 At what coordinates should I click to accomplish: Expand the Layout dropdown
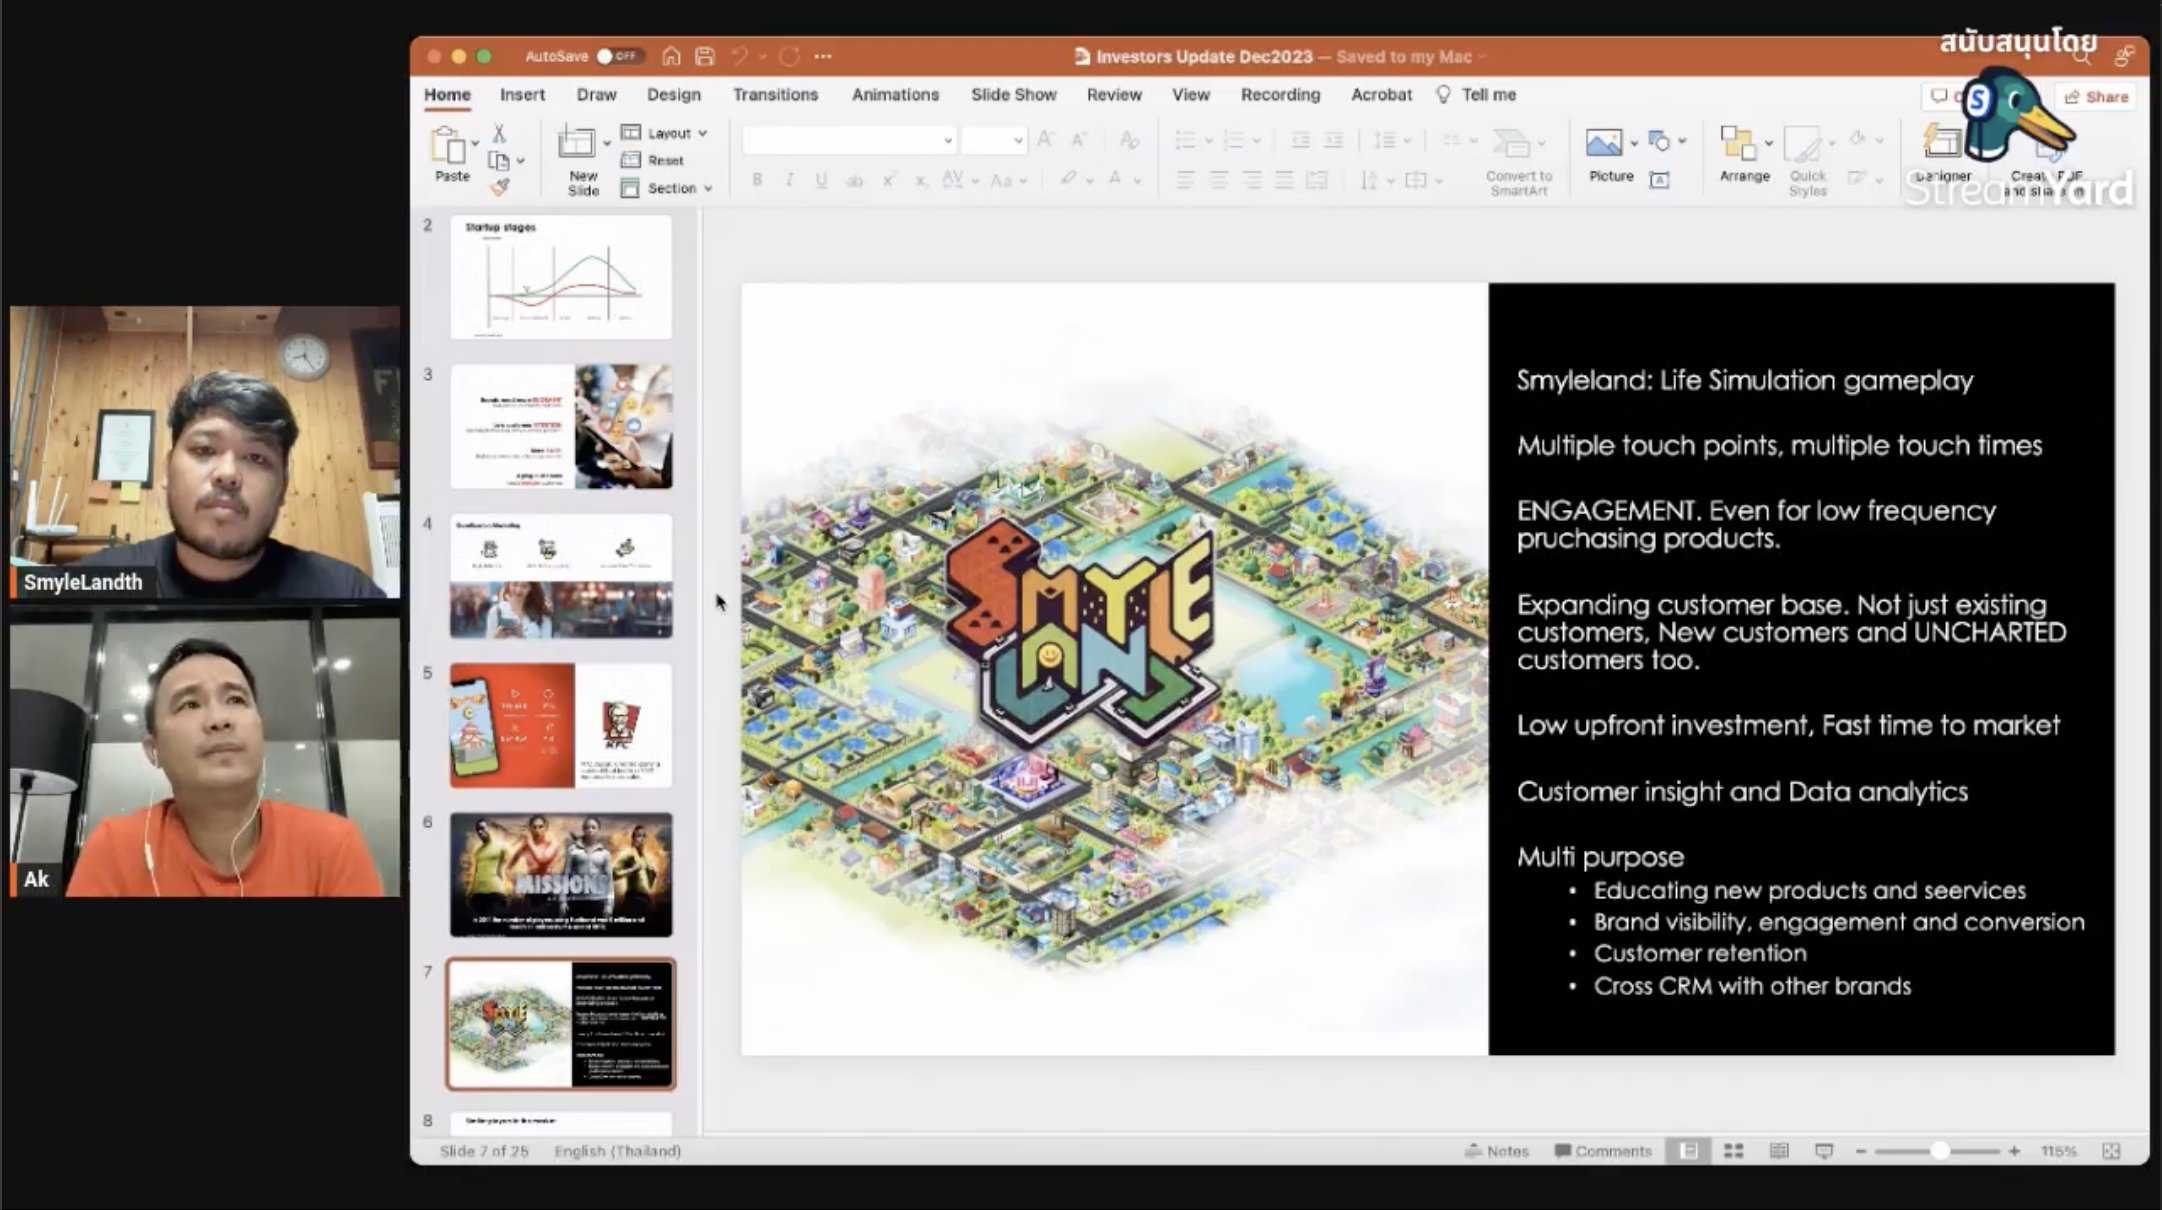click(x=665, y=133)
